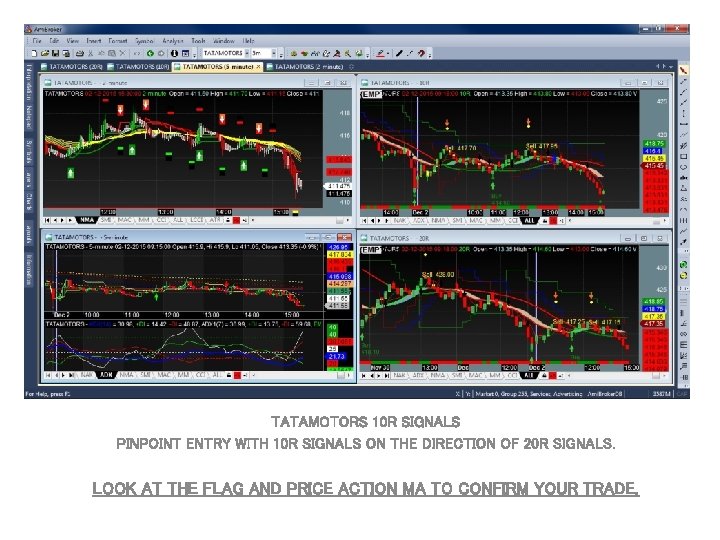Open the Analysis menu
720x540 pixels.
coord(173,41)
